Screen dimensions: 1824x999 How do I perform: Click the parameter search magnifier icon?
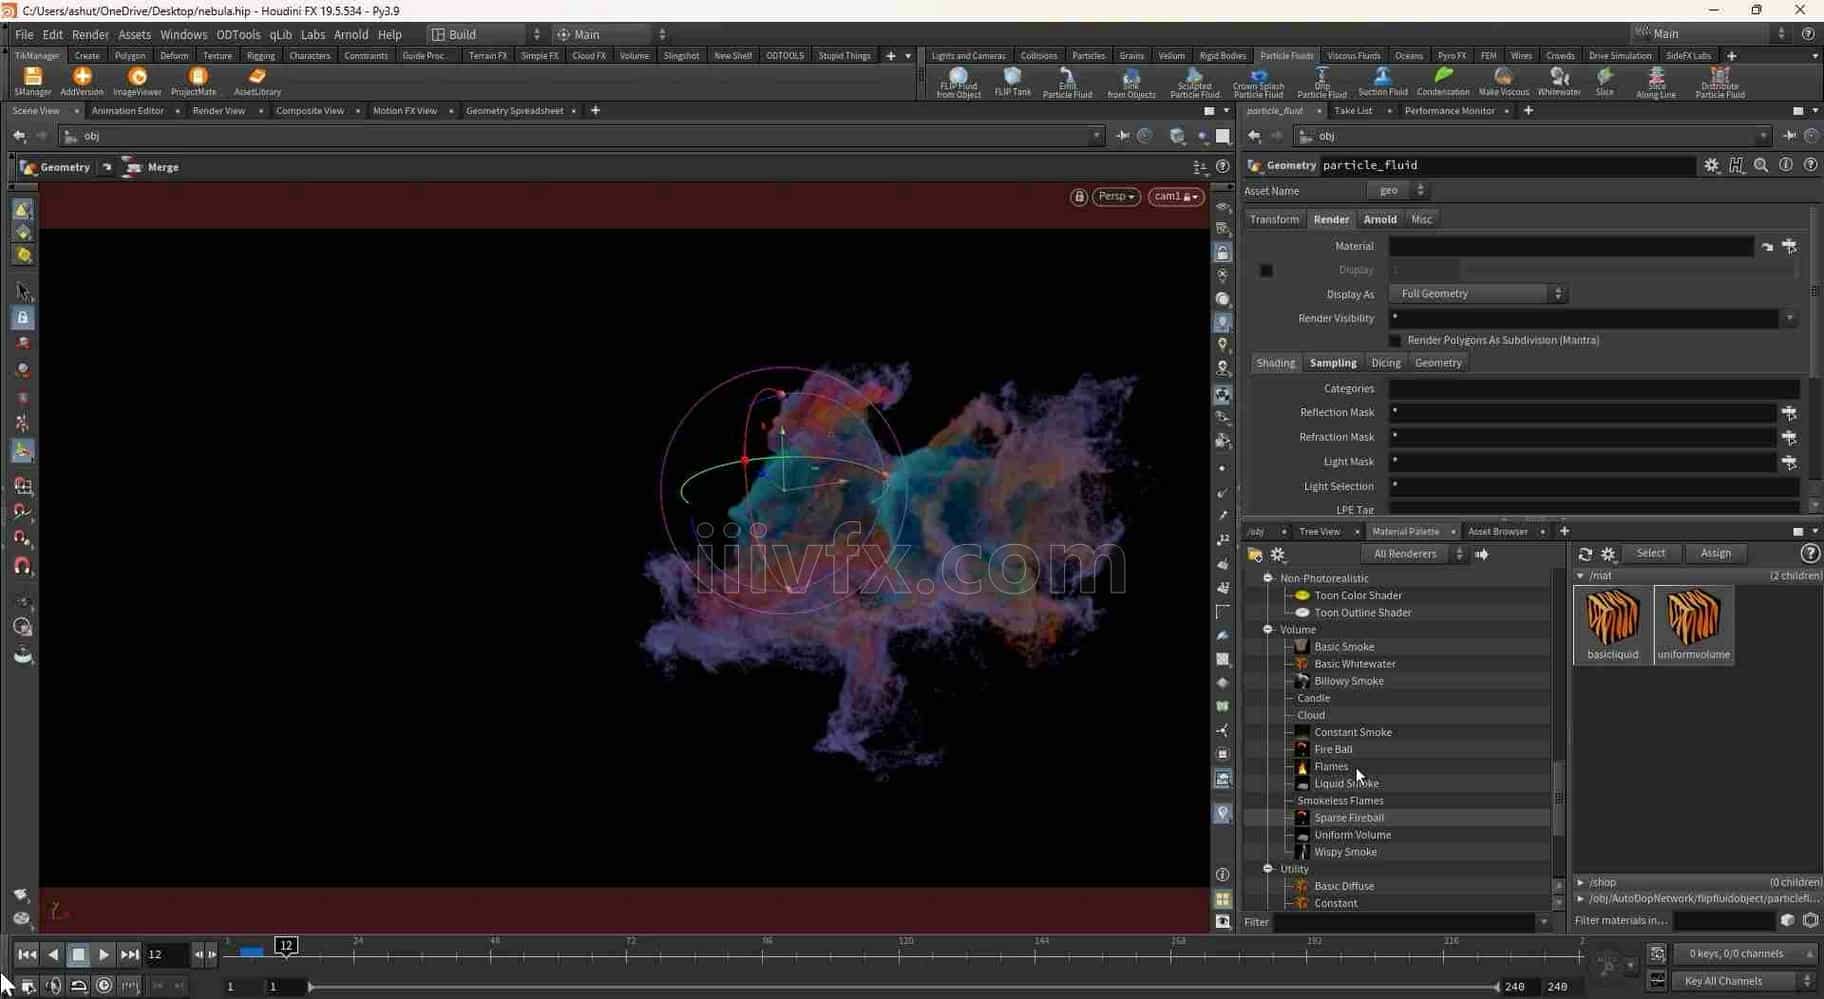tap(1761, 165)
